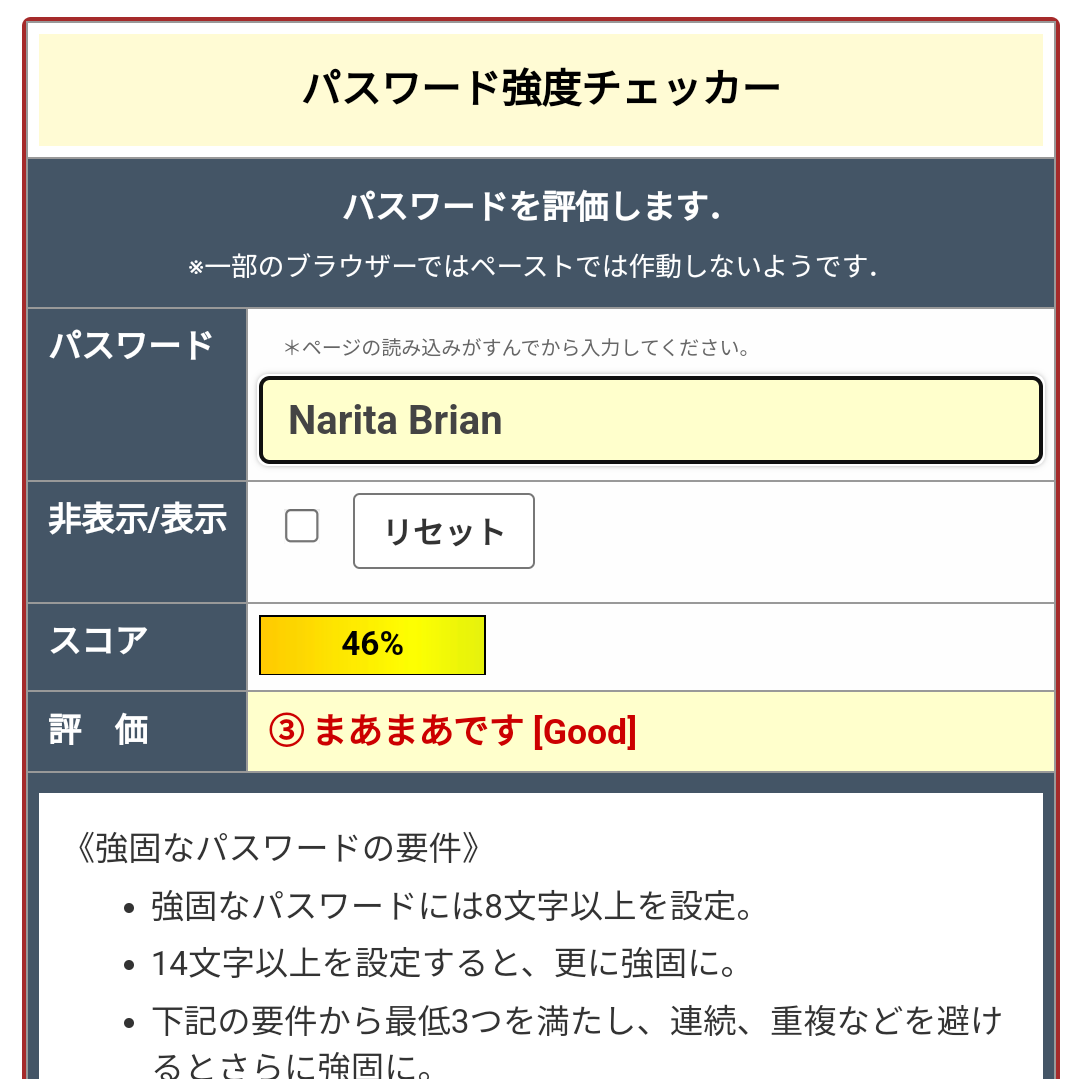Click the 非表示/表示 row label

tap(138, 519)
